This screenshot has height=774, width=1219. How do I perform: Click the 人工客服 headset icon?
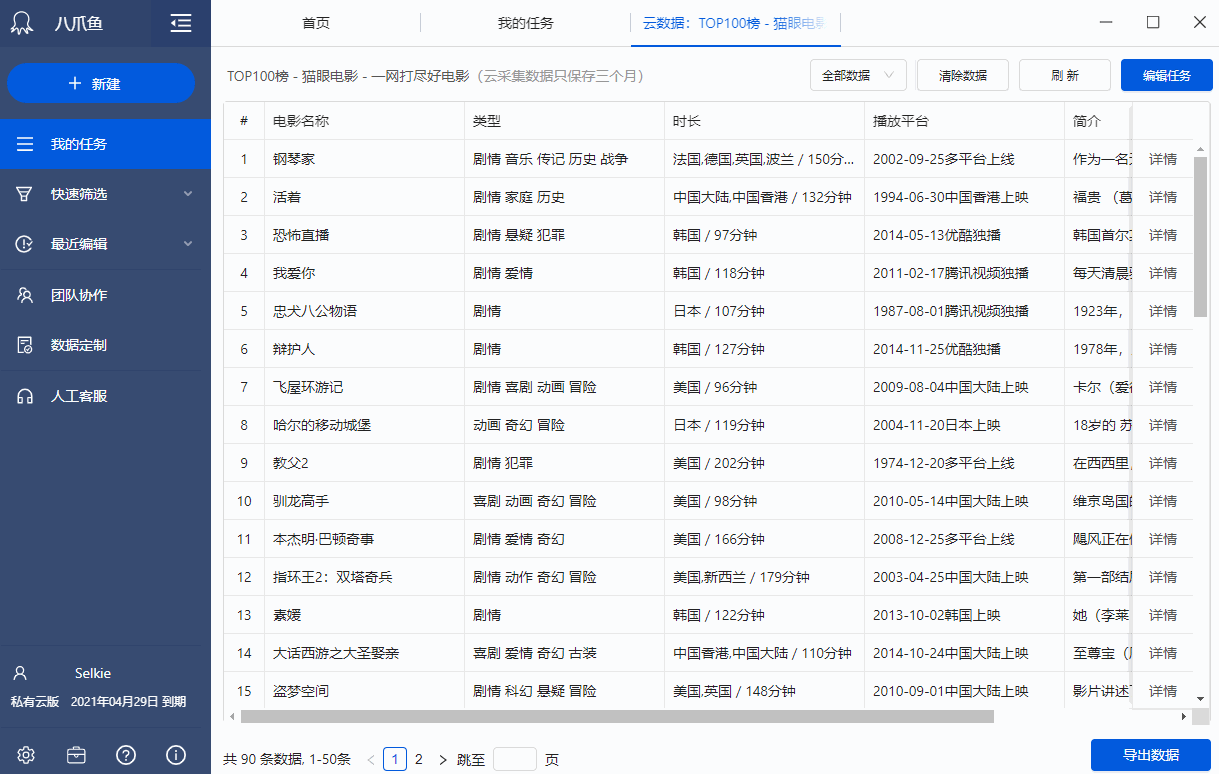[x=25, y=396]
